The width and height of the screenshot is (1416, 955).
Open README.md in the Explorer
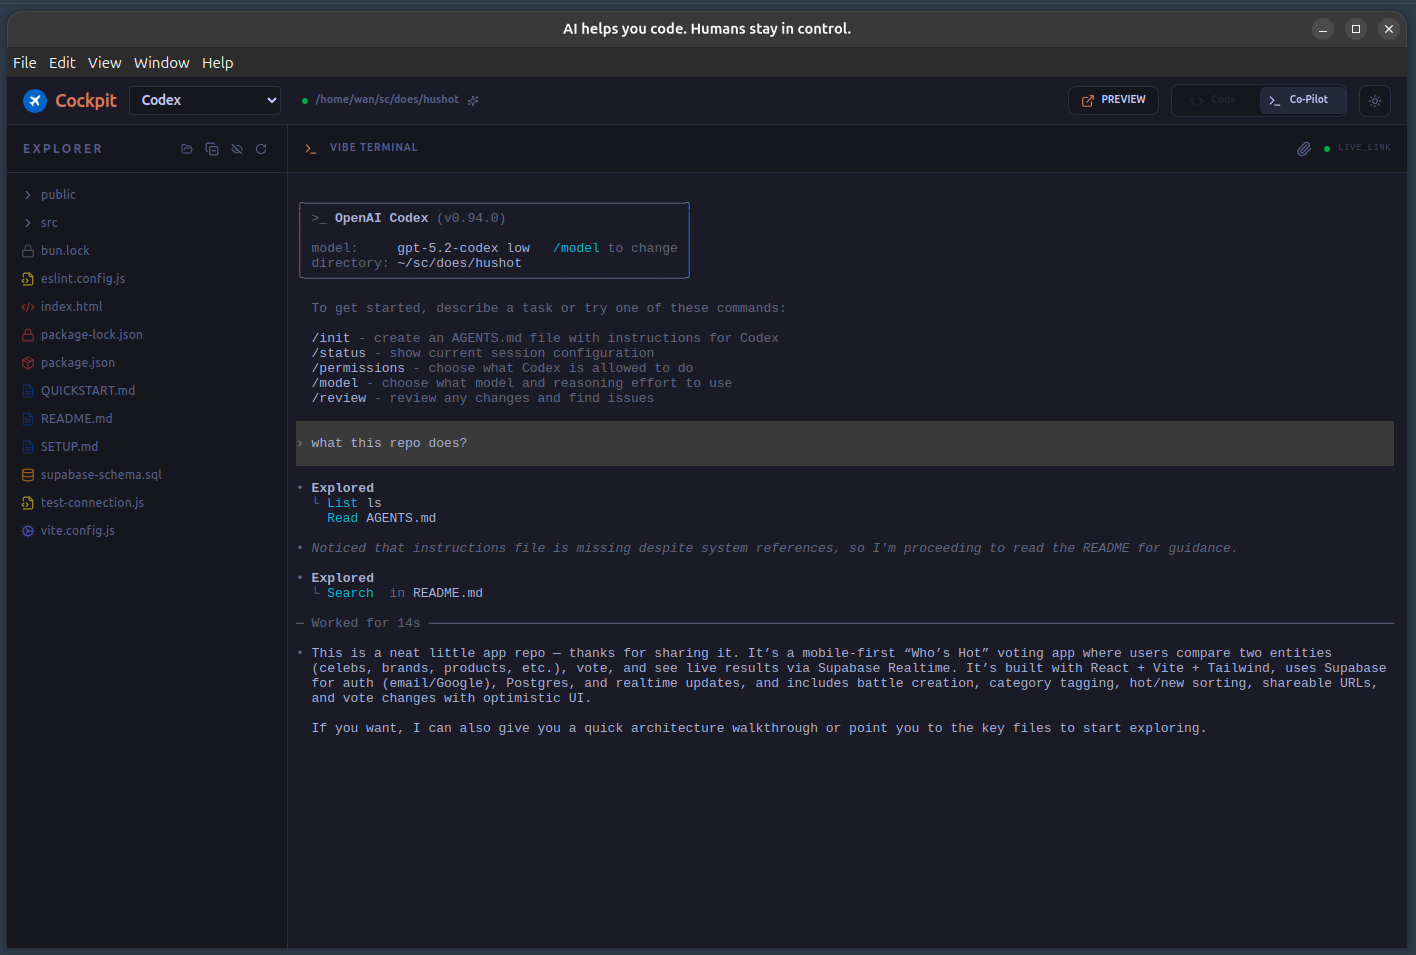click(76, 419)
